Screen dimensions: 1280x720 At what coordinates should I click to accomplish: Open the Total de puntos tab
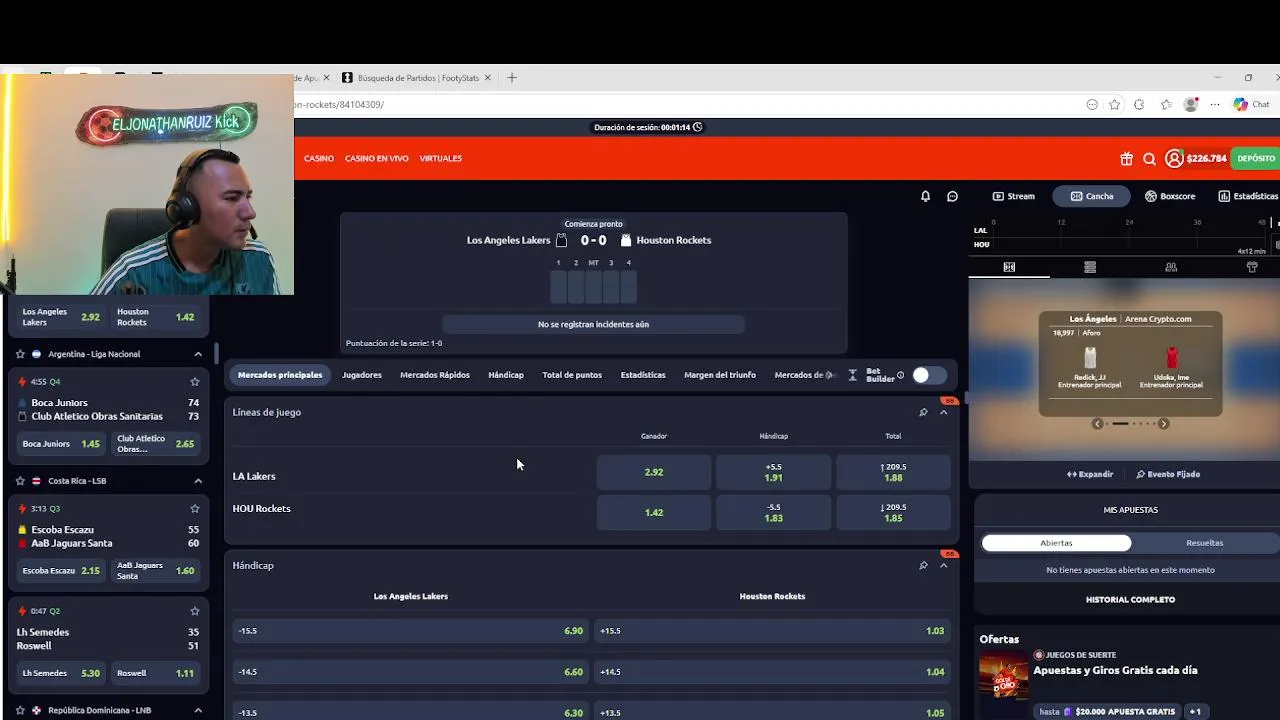click(x=572, y=375)
